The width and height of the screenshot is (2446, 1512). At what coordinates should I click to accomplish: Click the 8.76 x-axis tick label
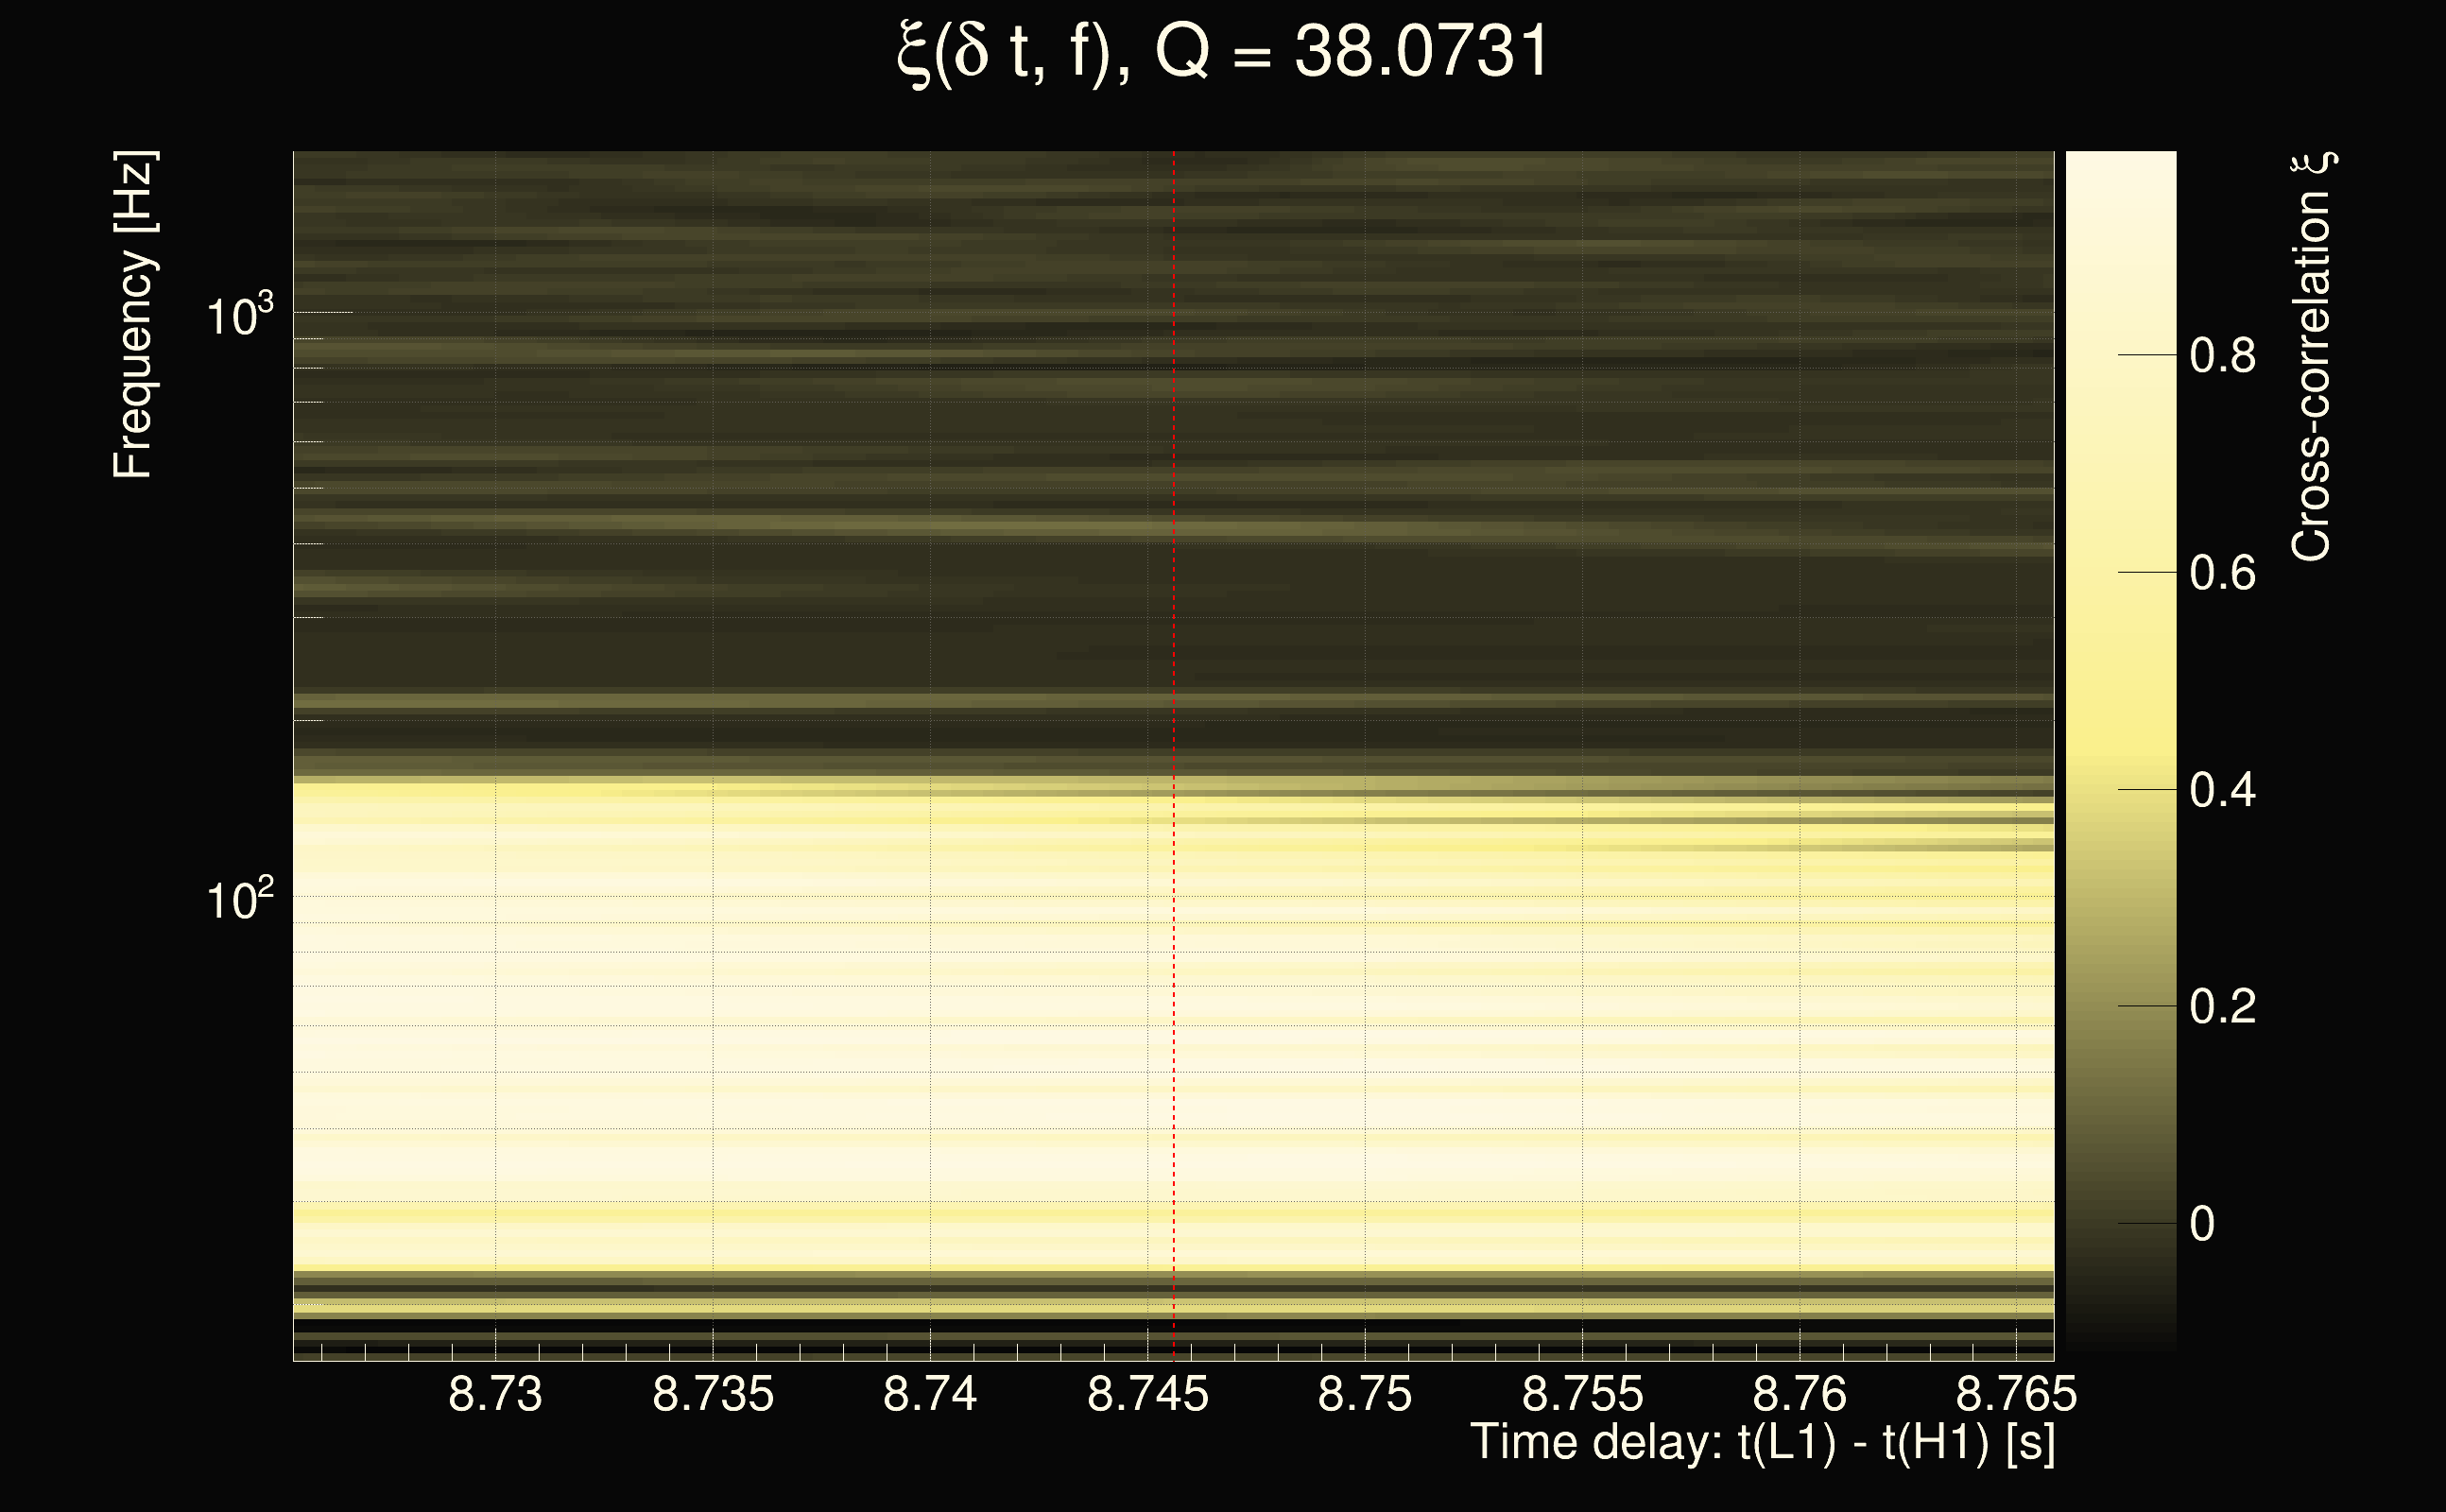point(1799,1394)
